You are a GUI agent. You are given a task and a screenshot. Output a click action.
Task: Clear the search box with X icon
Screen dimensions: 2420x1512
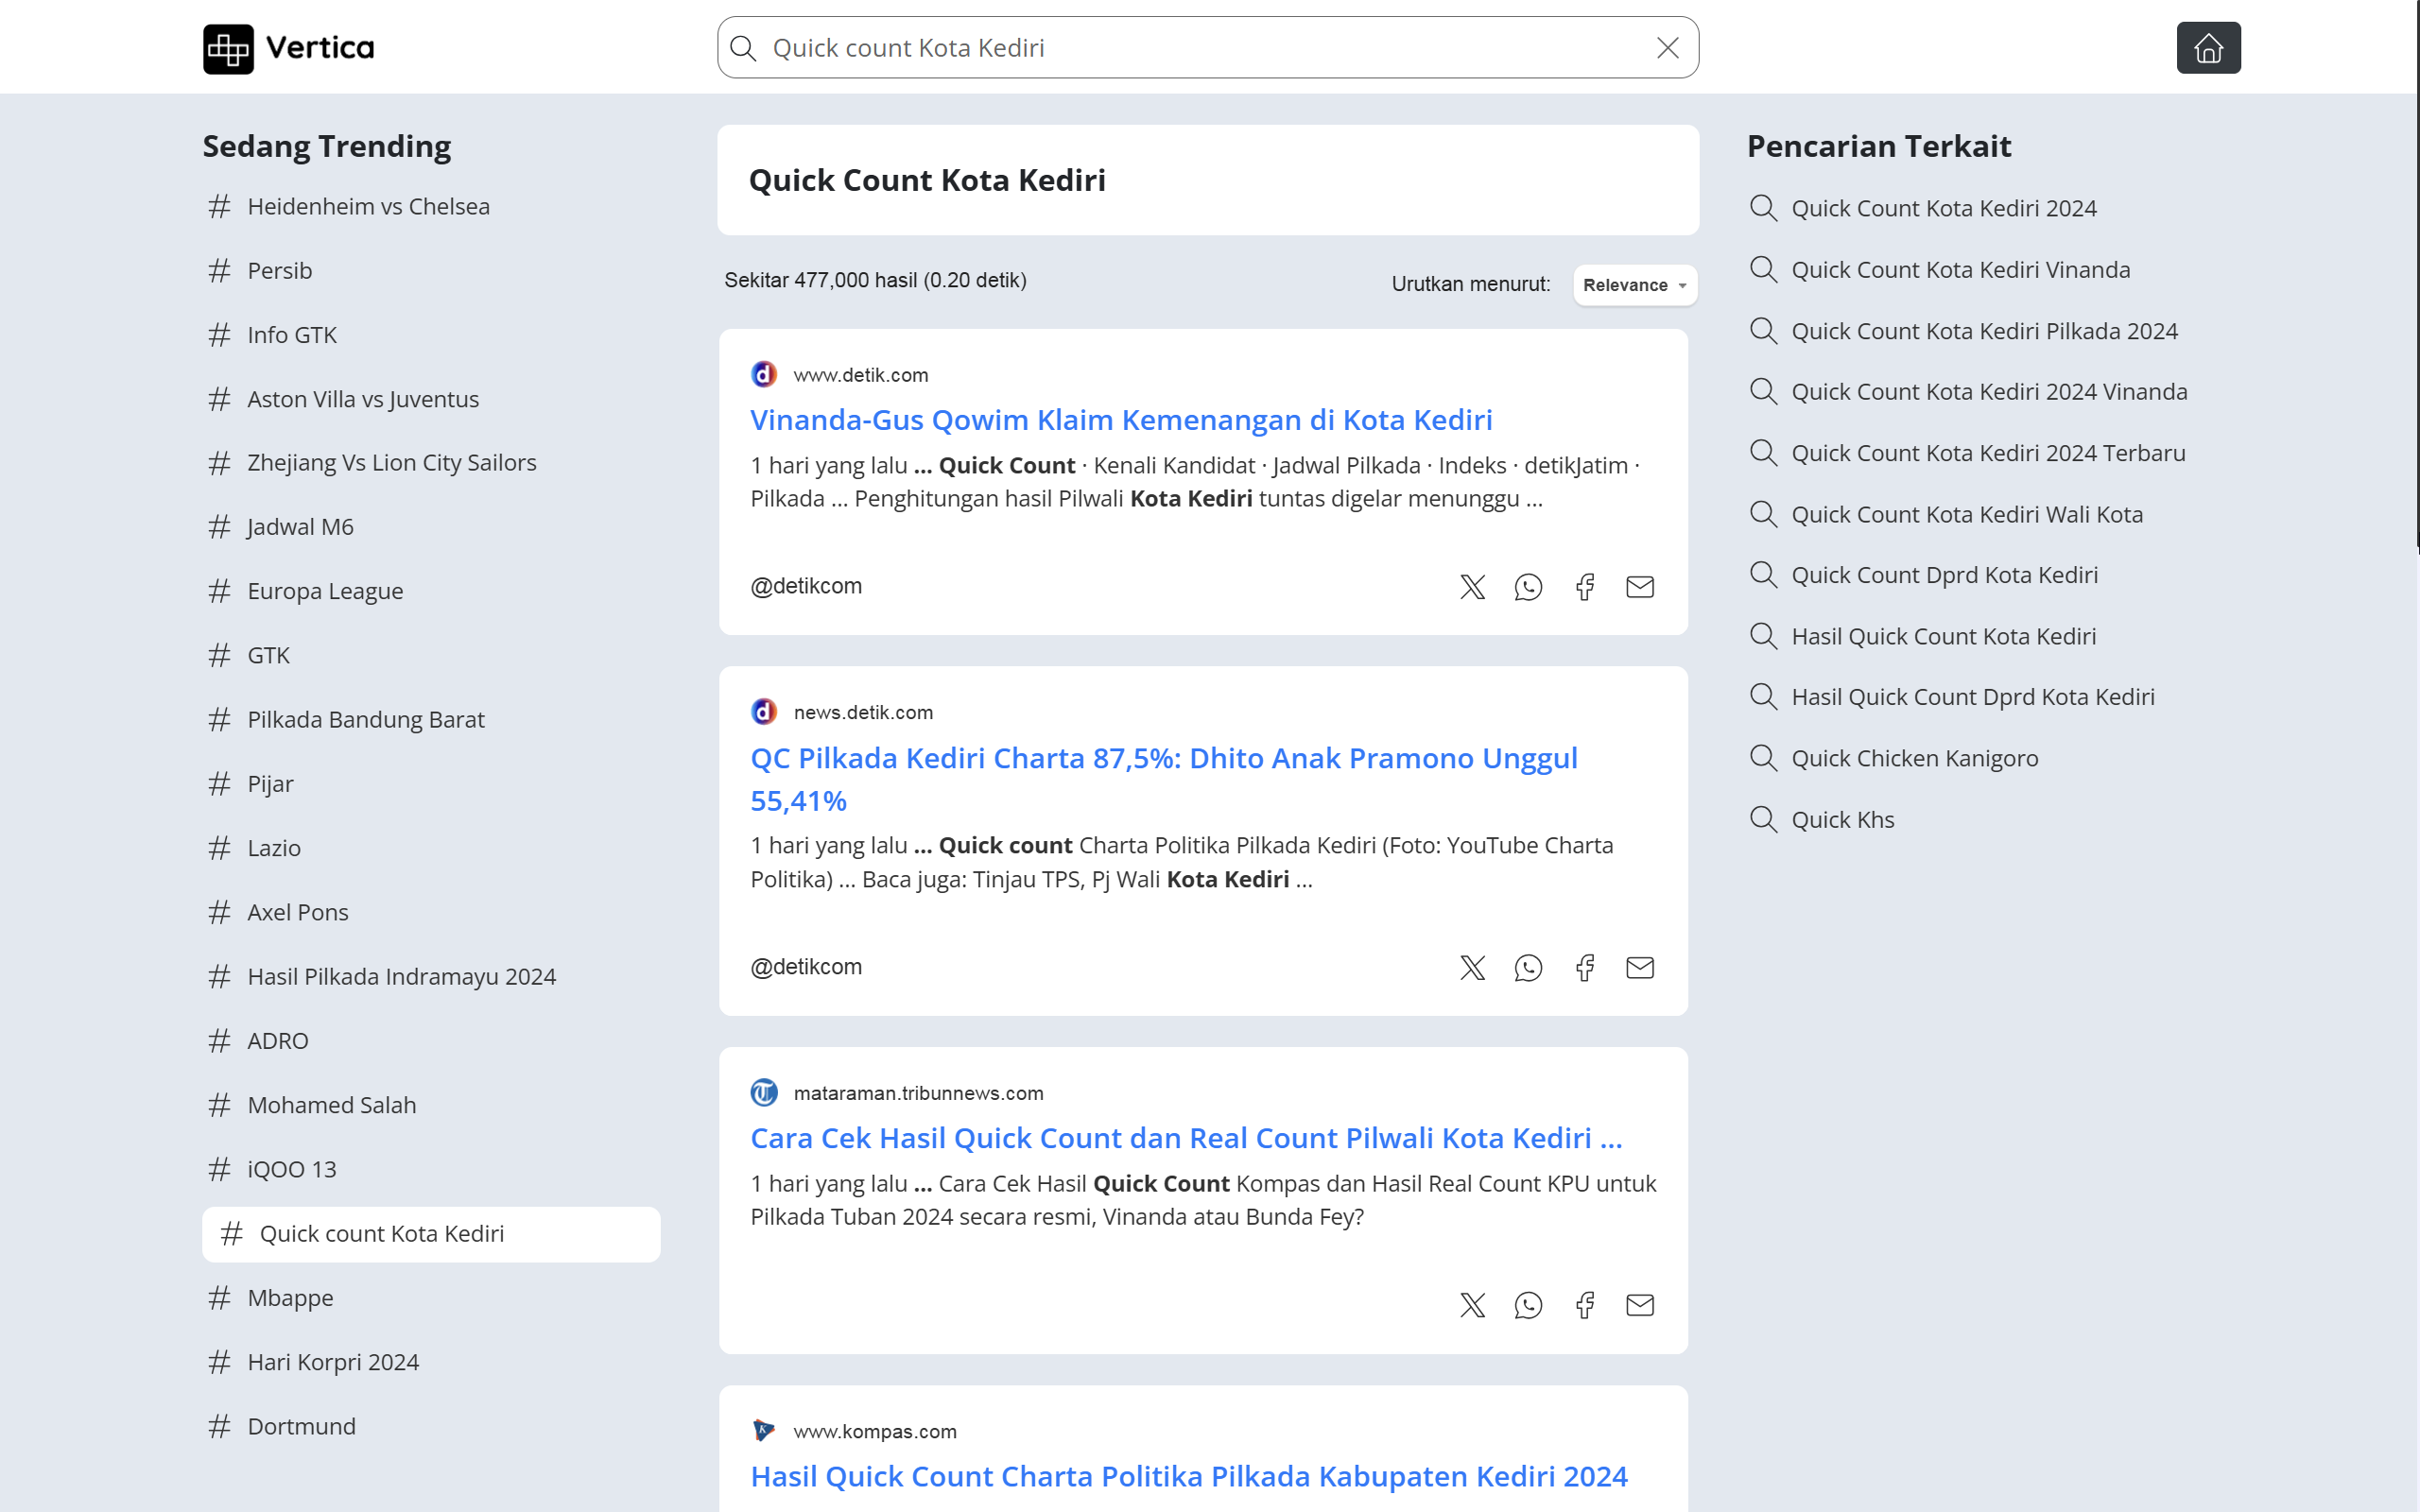coord(1667,48)
